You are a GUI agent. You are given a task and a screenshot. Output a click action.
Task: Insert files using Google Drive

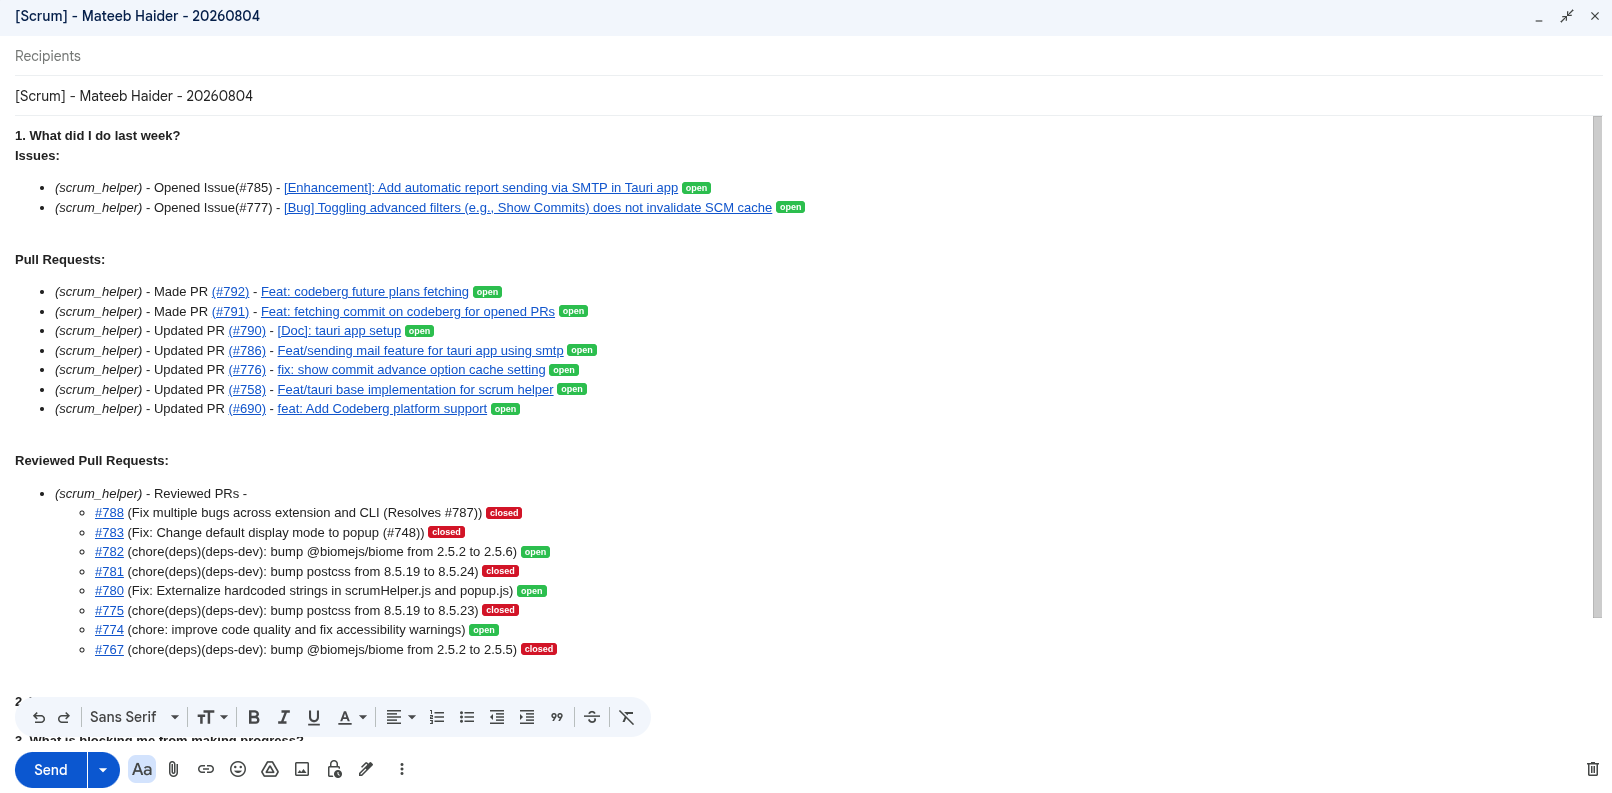tap(270, 769)
